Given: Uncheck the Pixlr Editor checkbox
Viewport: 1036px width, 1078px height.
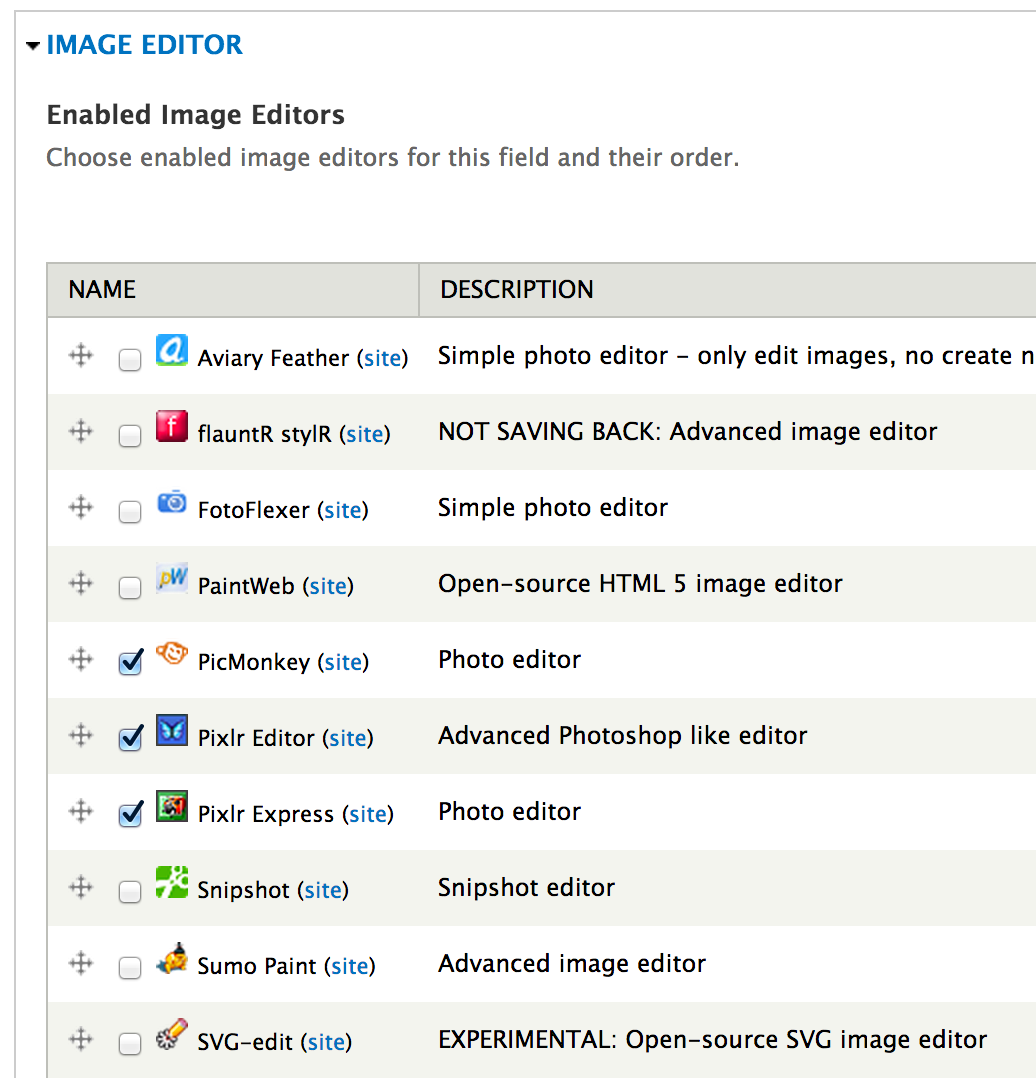Looking at the screenshot, I should click(131, 738).
